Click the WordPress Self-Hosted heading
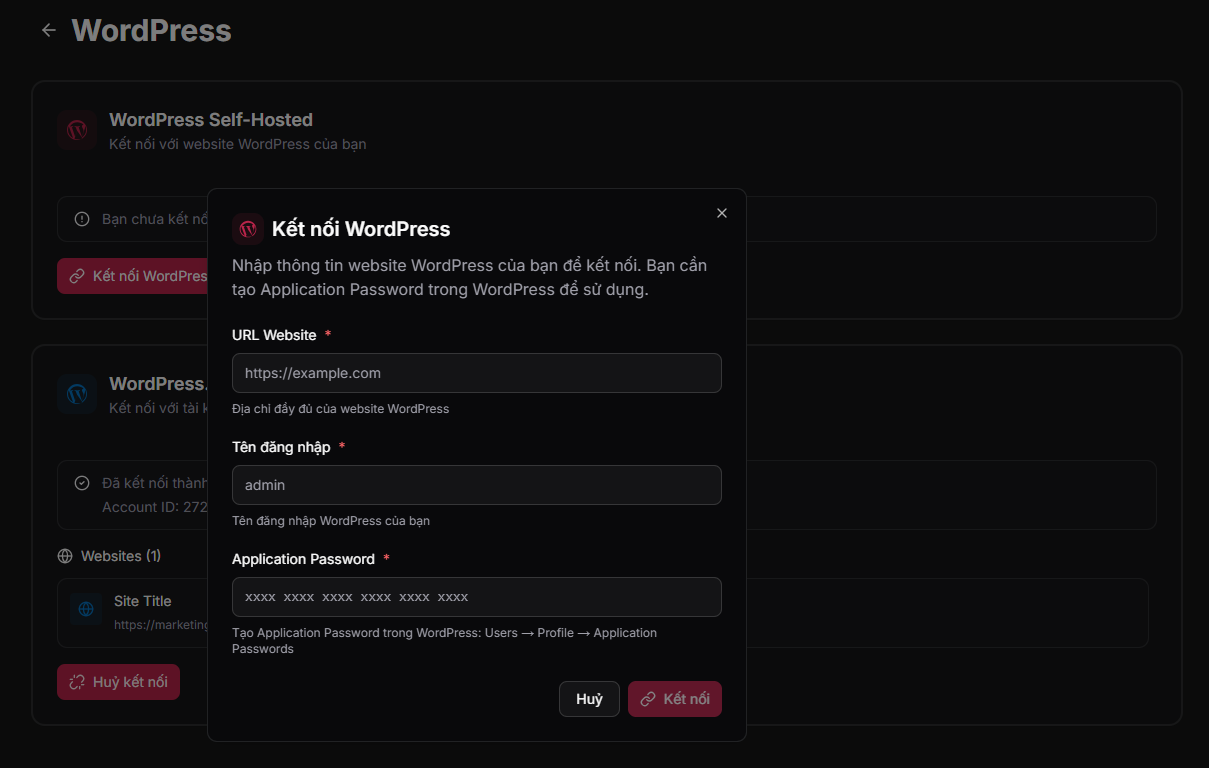This screenshot has width=1209, height=768. (211, 120)
